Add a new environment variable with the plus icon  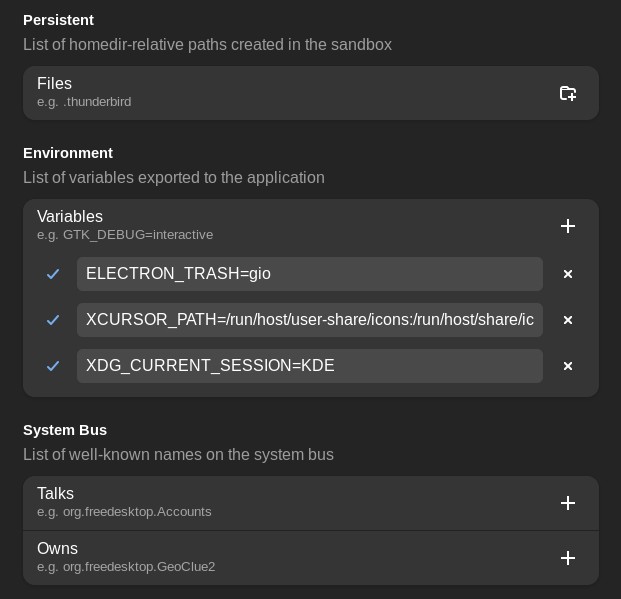568,226
